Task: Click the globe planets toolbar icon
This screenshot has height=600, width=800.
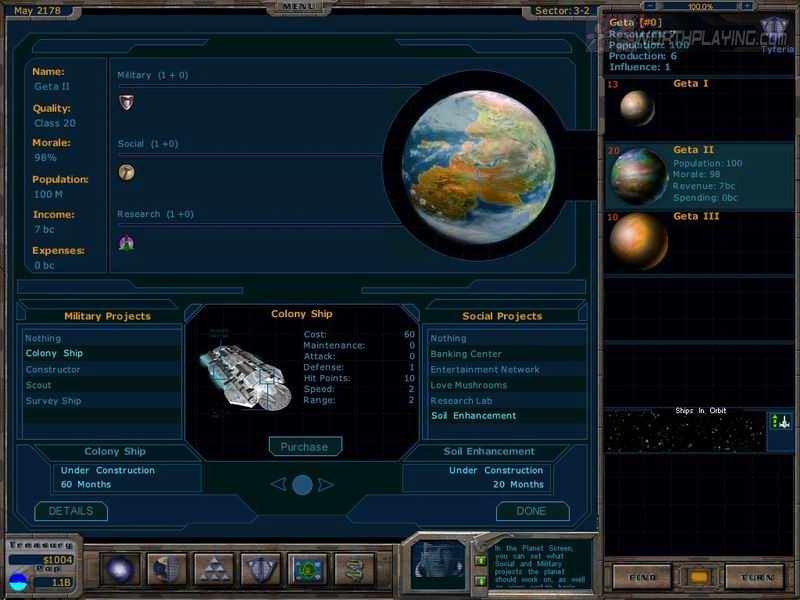Action: pyautogui.click(x=167, y=569)
